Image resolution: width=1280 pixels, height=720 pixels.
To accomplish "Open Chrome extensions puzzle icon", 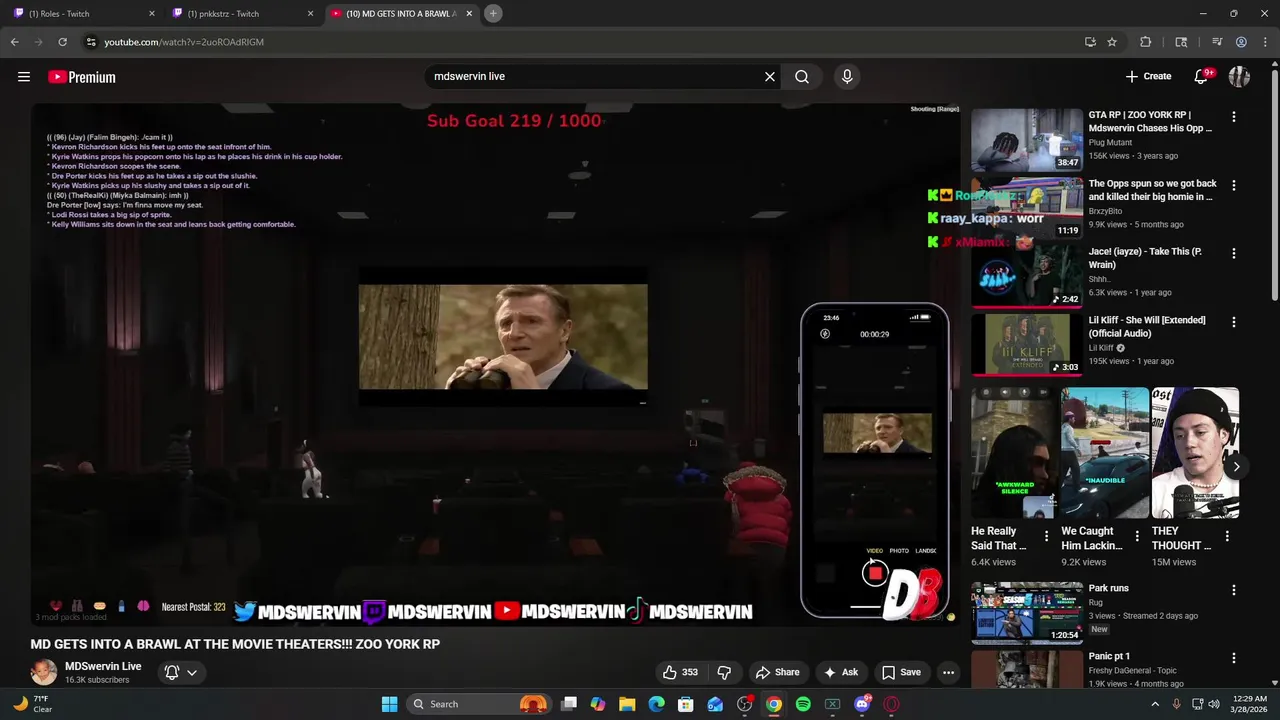I will pyautogui.click(x=1146, y=42).
